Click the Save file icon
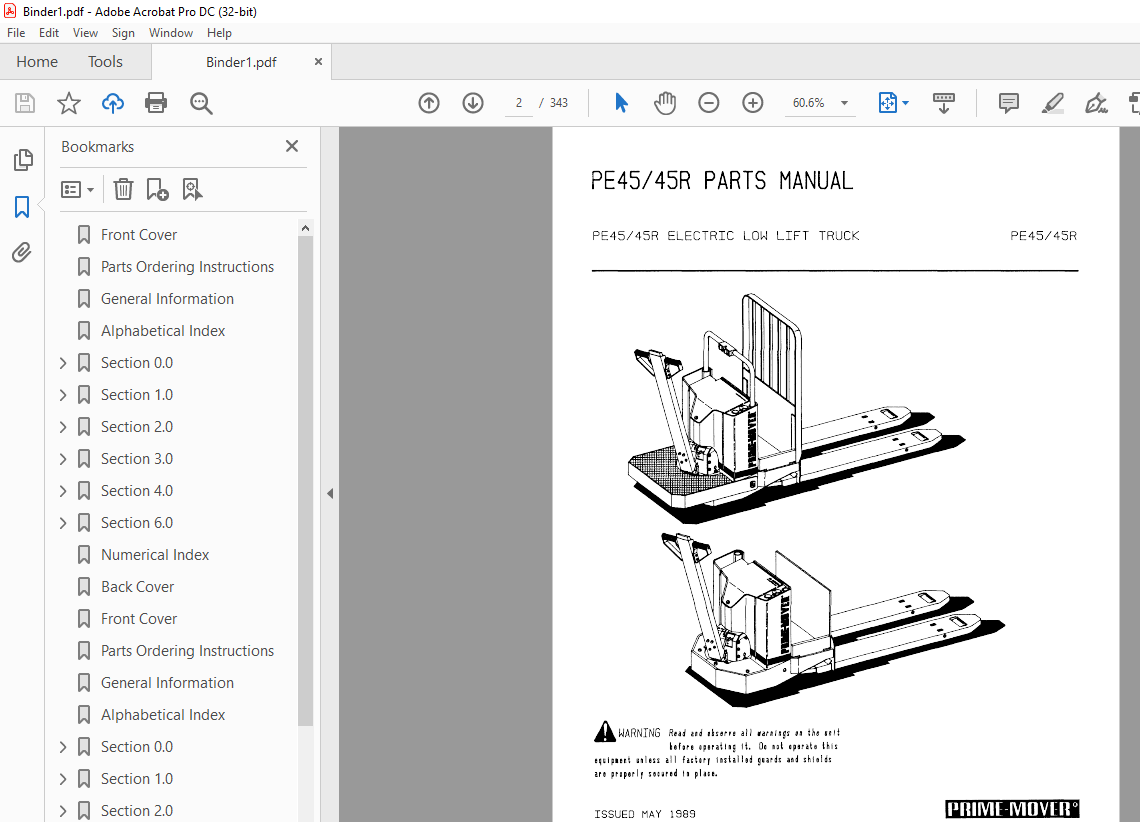This screenshot has height=822, width=1140. (25, 103)
